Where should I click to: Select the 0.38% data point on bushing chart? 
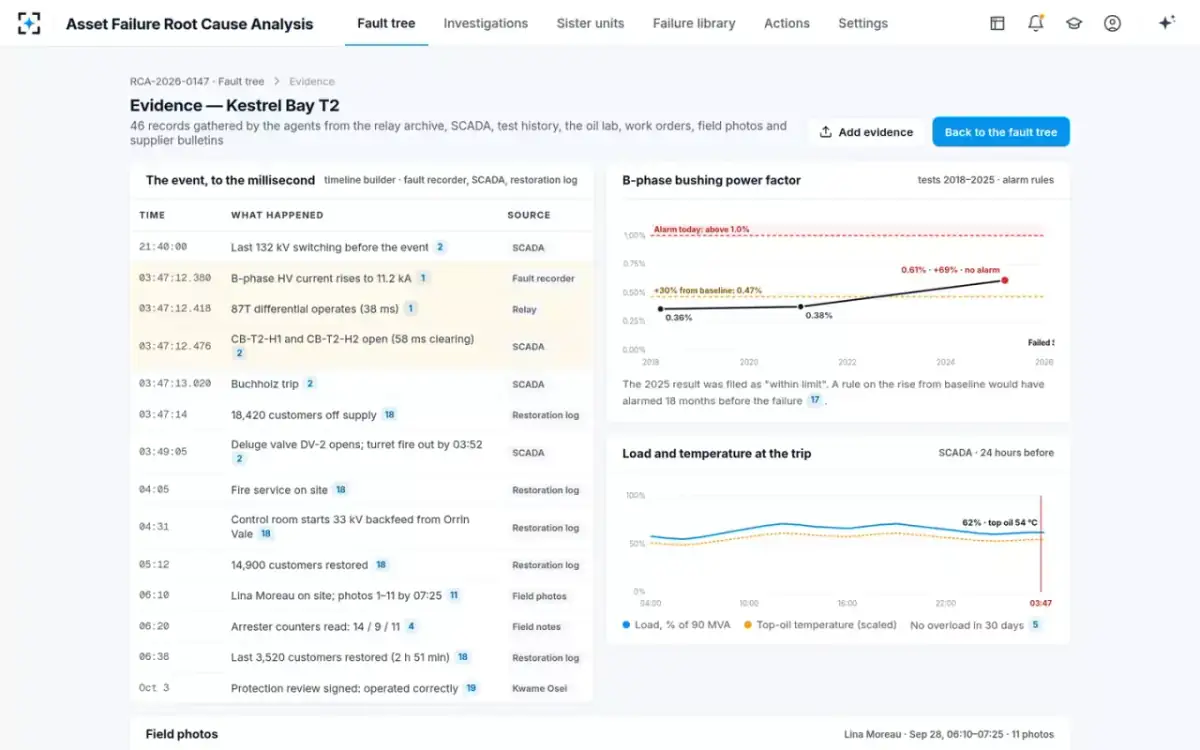(x=801, y=307)
